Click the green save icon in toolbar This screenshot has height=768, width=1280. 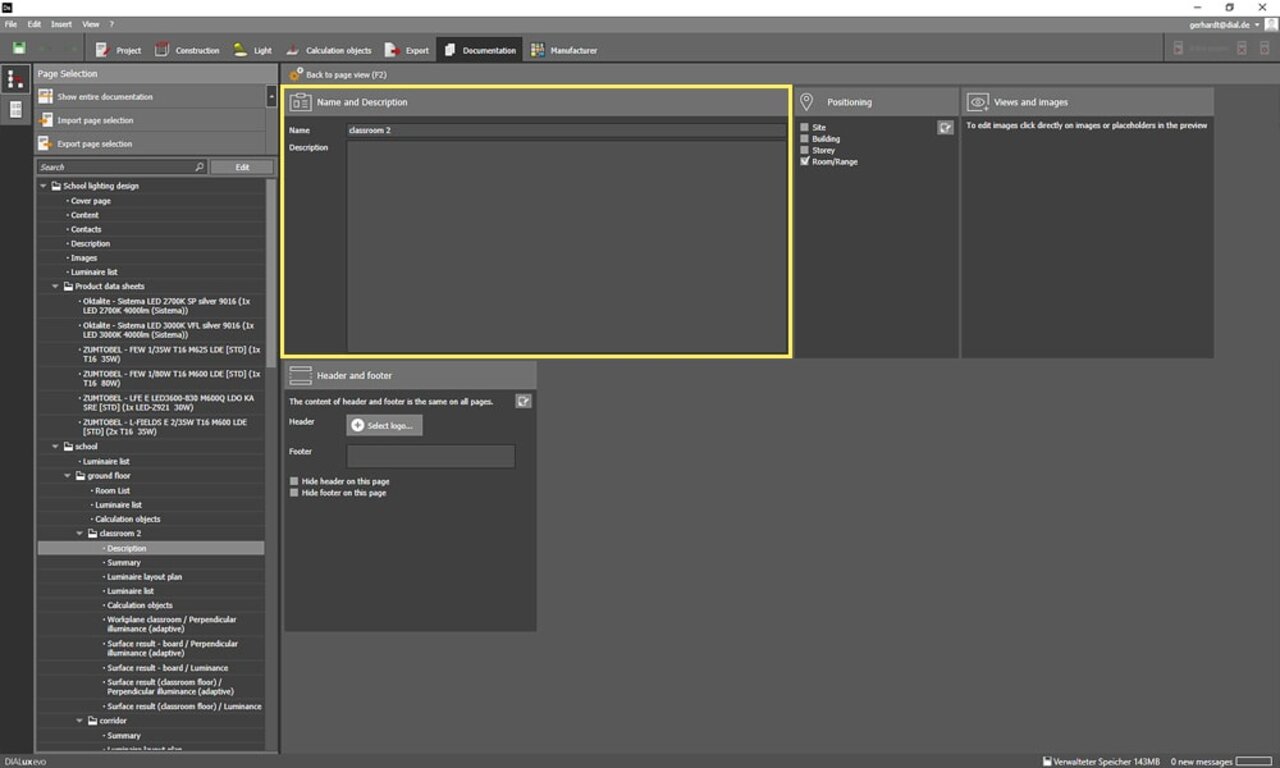point(19,49)
